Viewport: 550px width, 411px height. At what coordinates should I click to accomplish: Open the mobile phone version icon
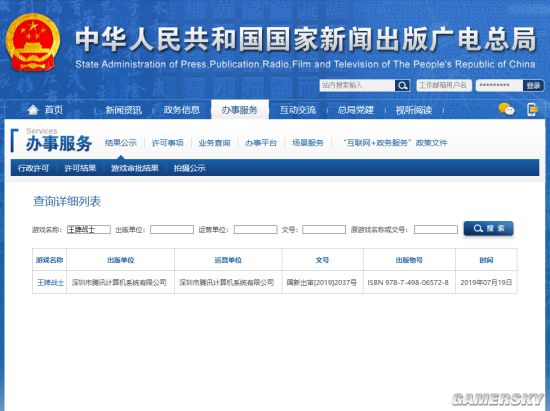[532, 109]
